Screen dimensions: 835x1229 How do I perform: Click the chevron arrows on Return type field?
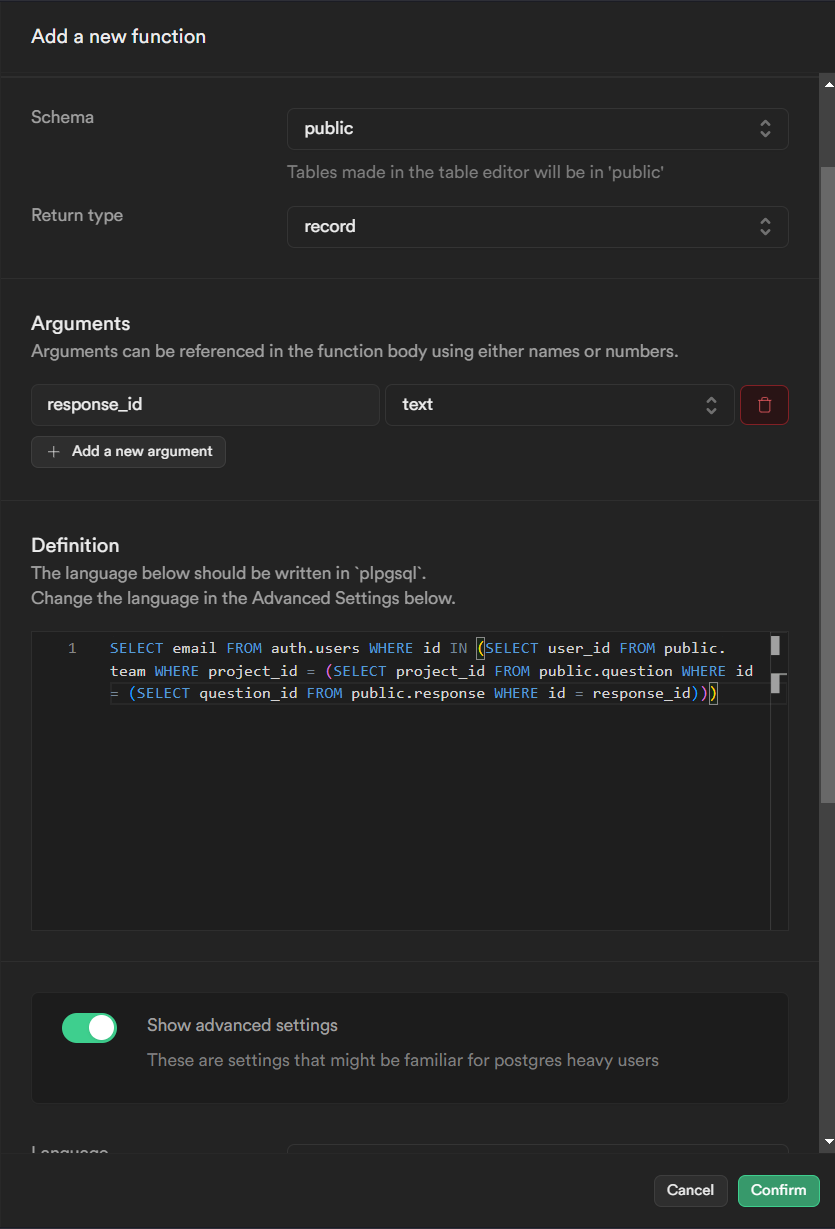[x=765, y=227]
